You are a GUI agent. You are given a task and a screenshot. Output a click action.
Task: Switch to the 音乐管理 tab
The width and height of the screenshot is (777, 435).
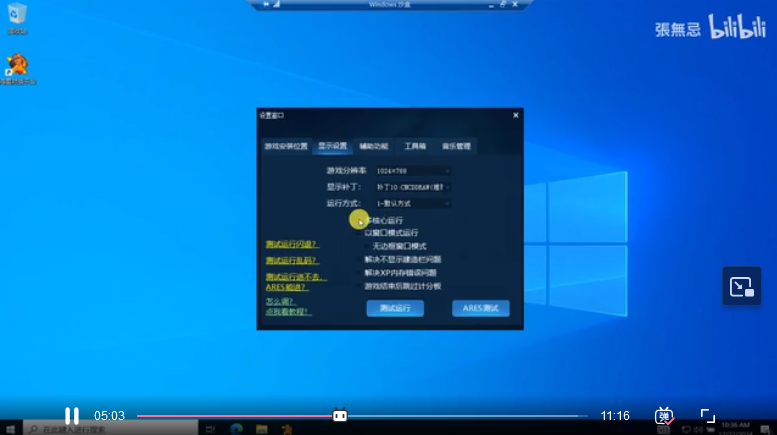456,146
